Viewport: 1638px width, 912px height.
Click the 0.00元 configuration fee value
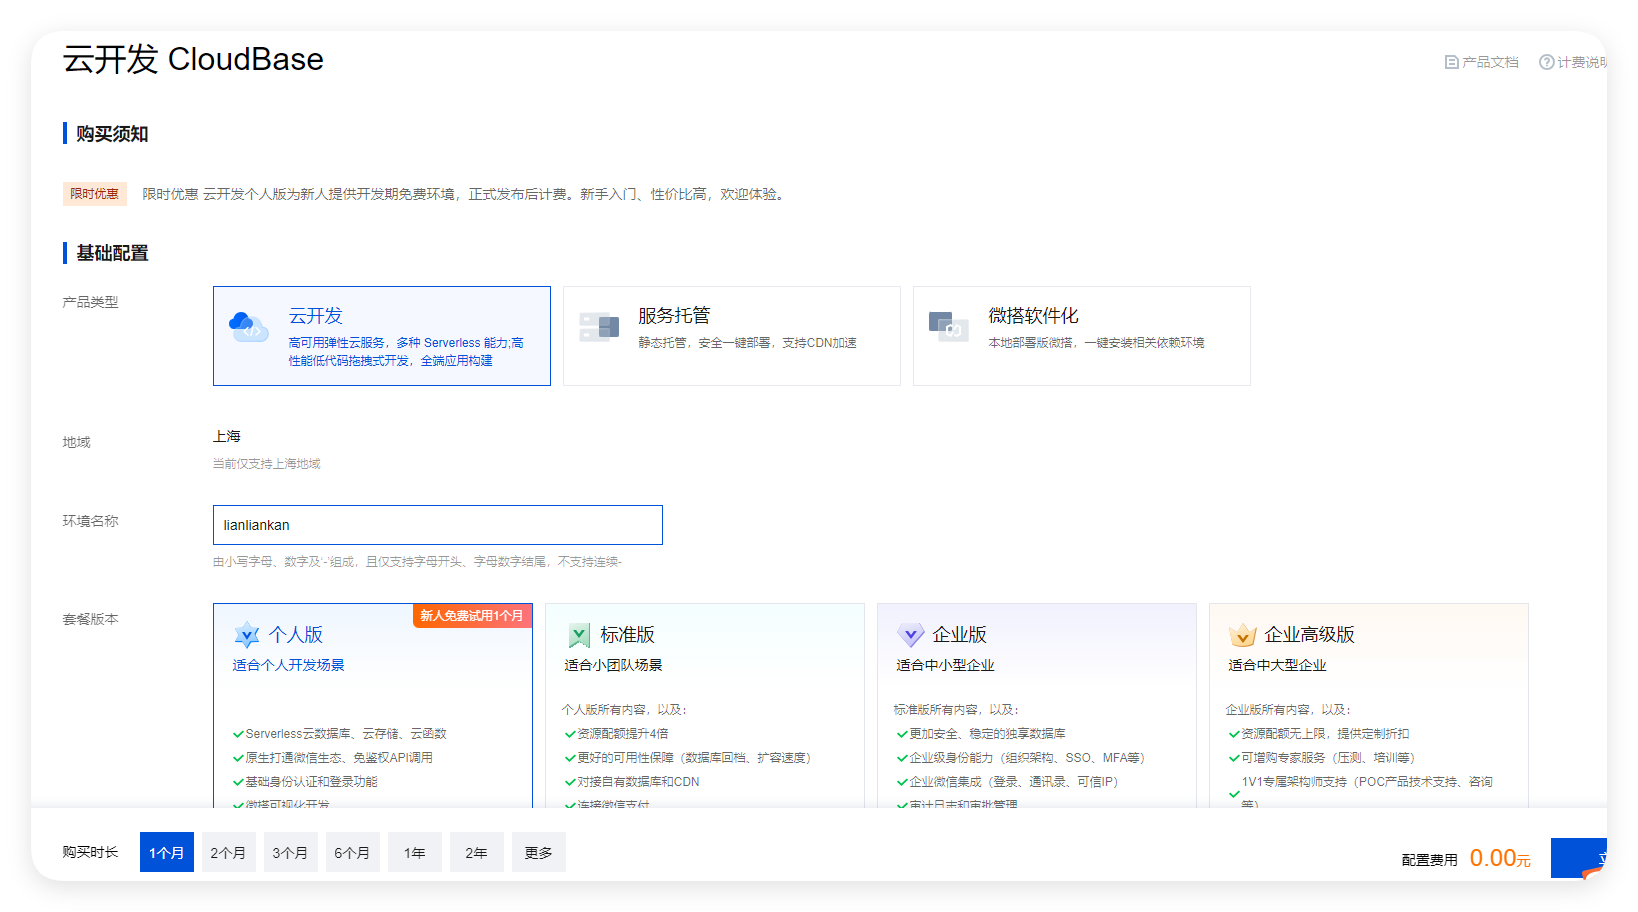point(1500,858)
